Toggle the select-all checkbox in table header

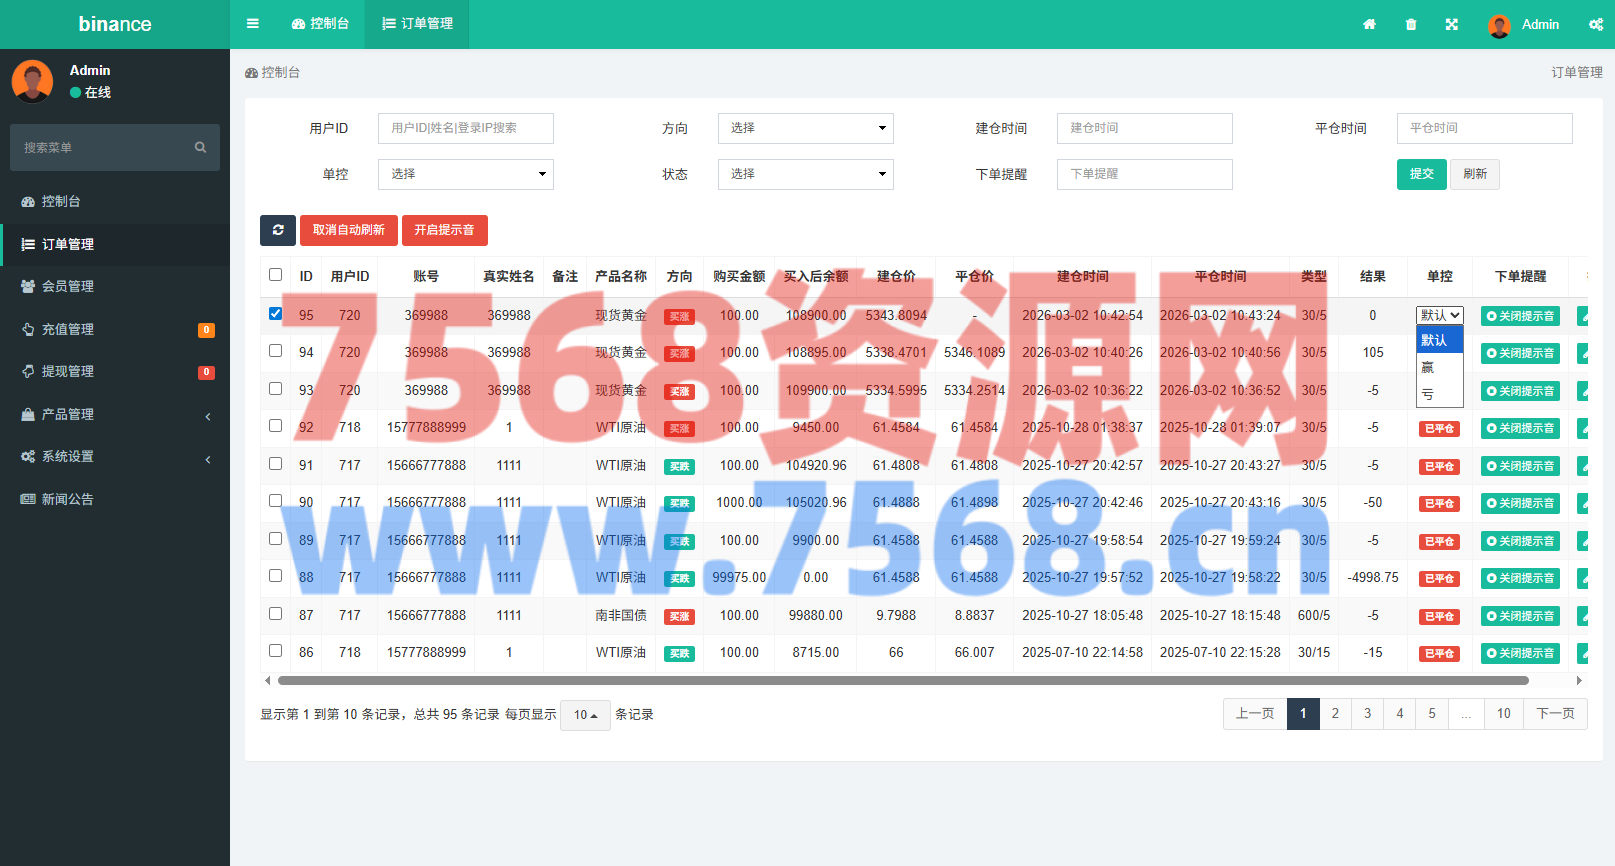pyautogui.click(x=276, y=274)
